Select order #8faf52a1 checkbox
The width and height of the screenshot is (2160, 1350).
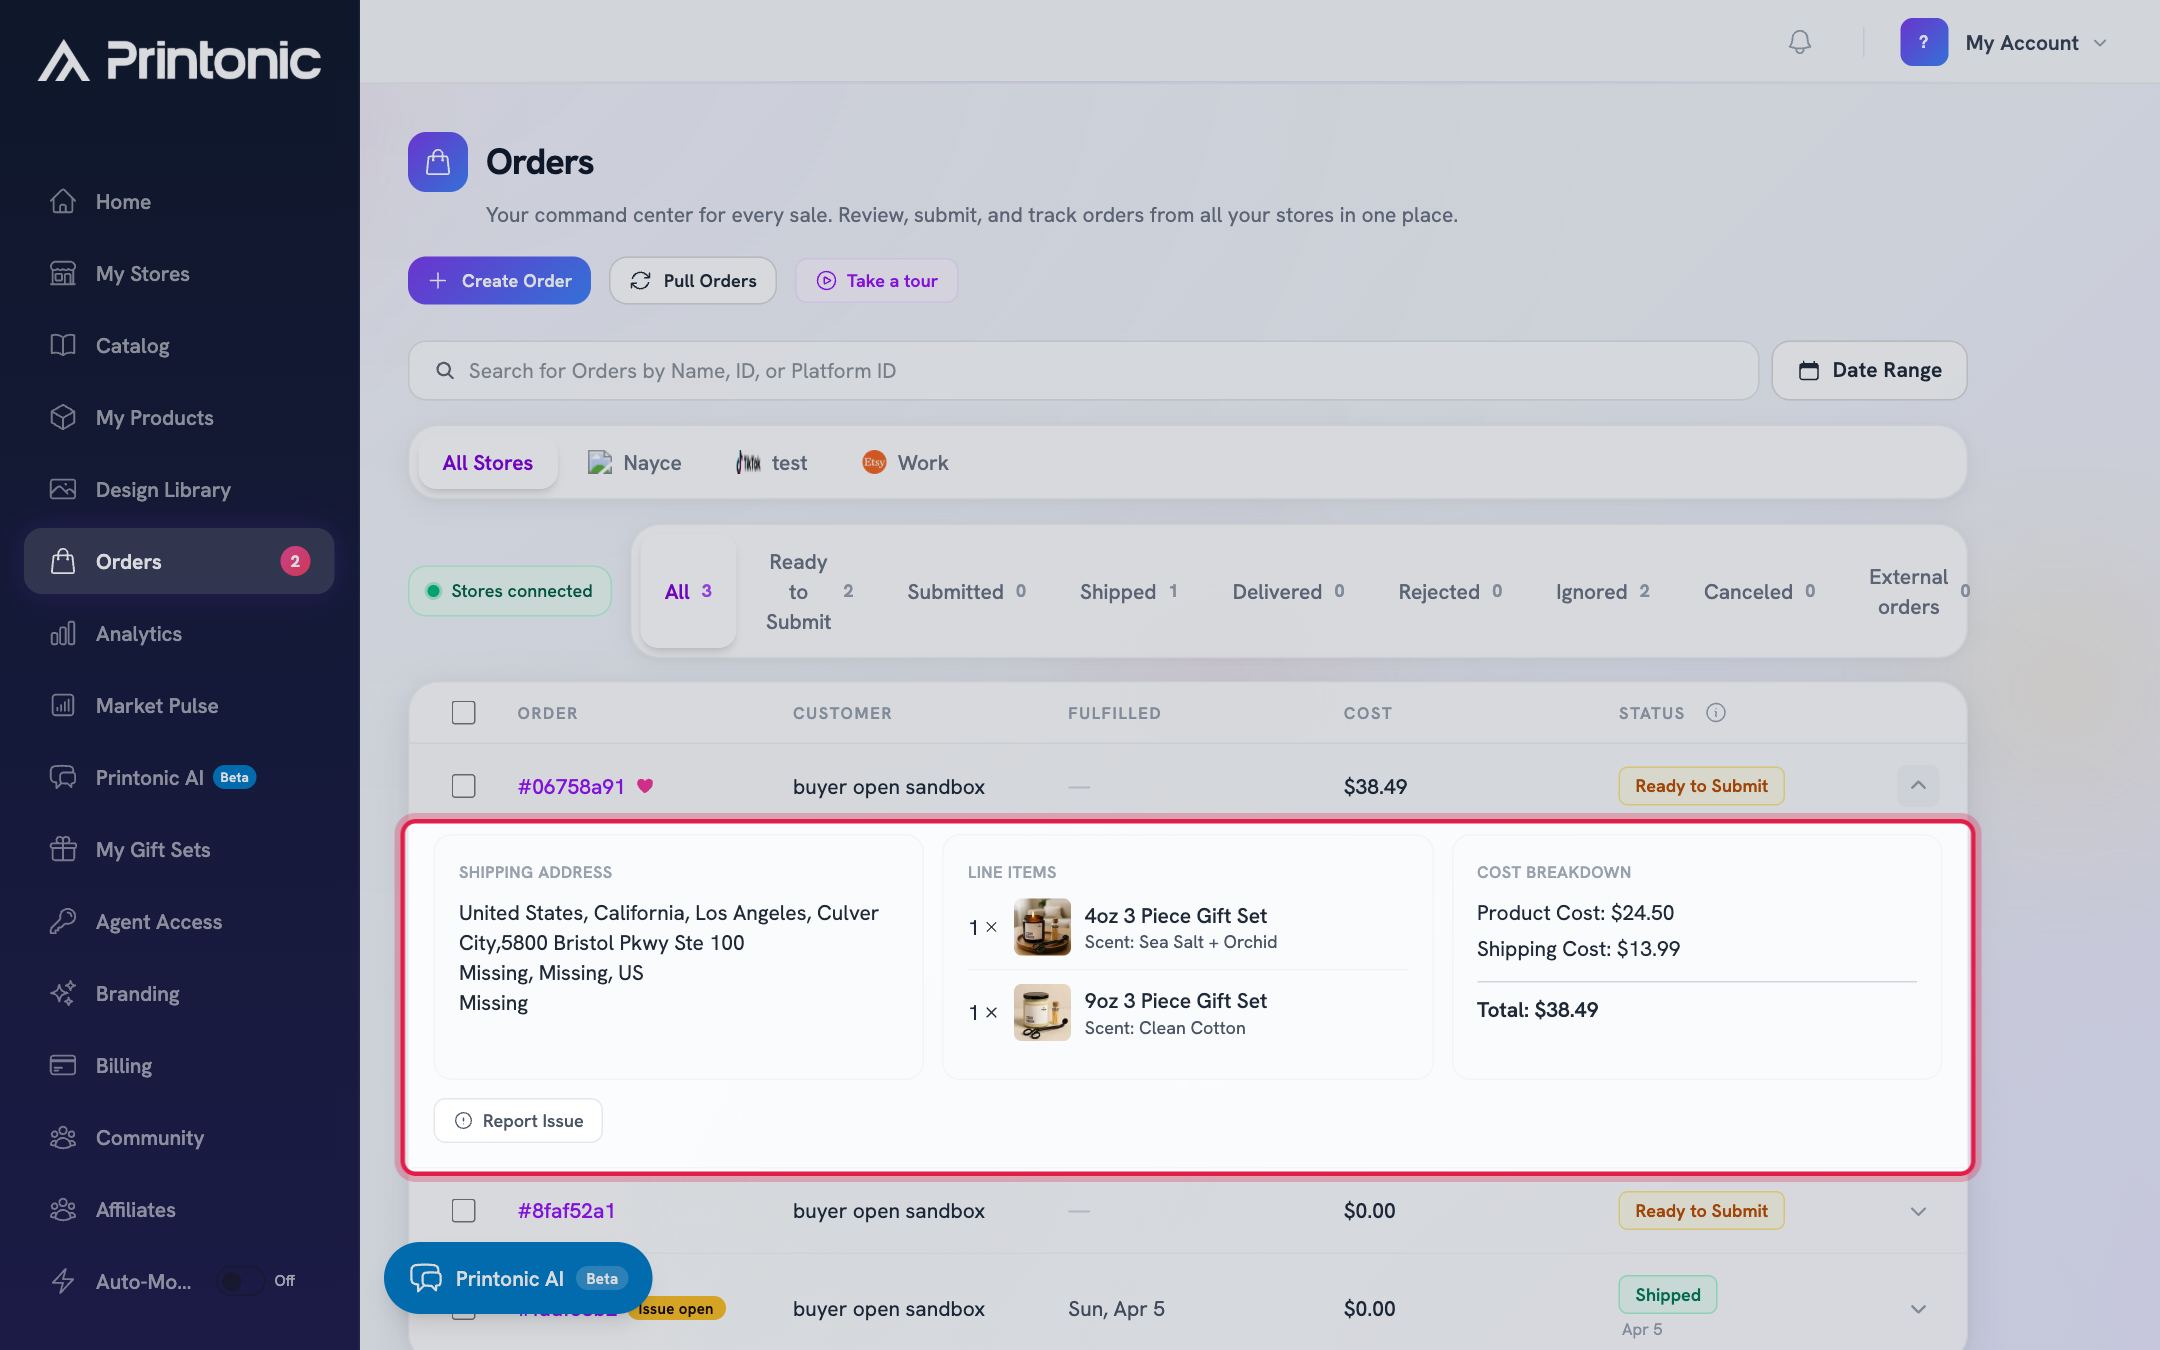coord(463,1211)
